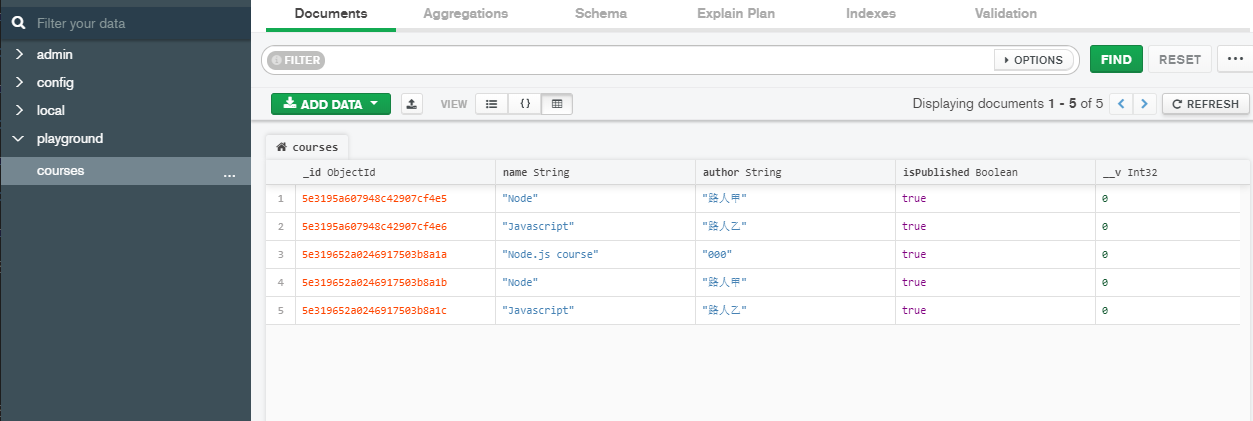
Task: Click the export collection icon button
Action: (x=412, y=104)
